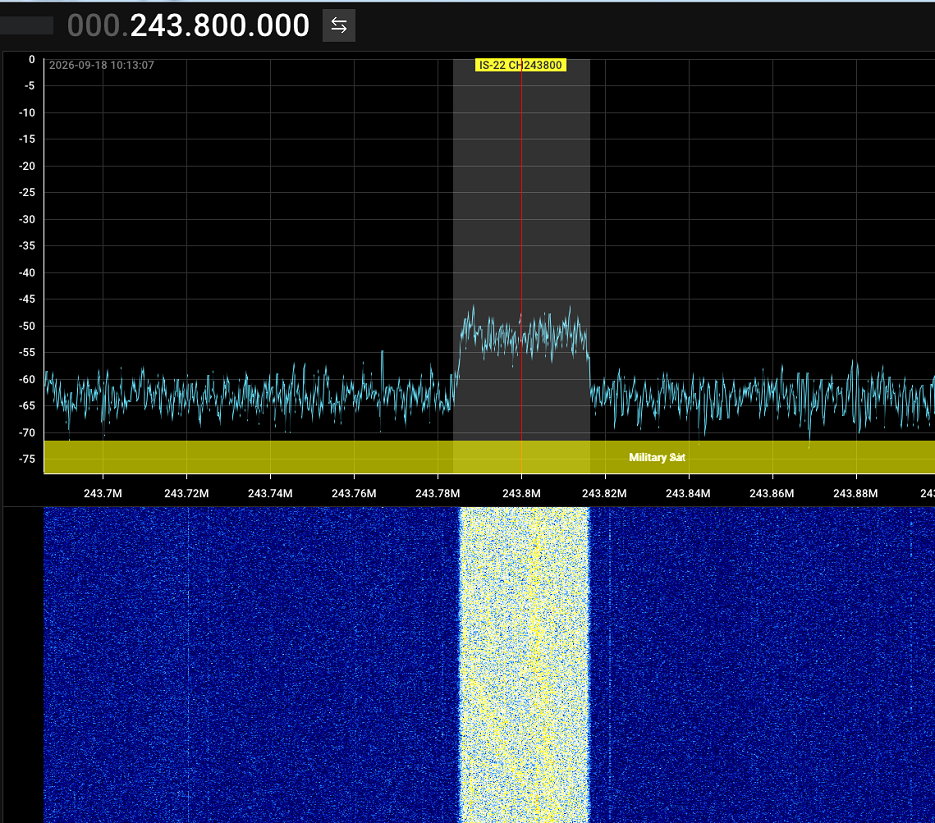Click the 243.86M frequency axis label
The image size is (935, 823).
click(x=772, y=493)
